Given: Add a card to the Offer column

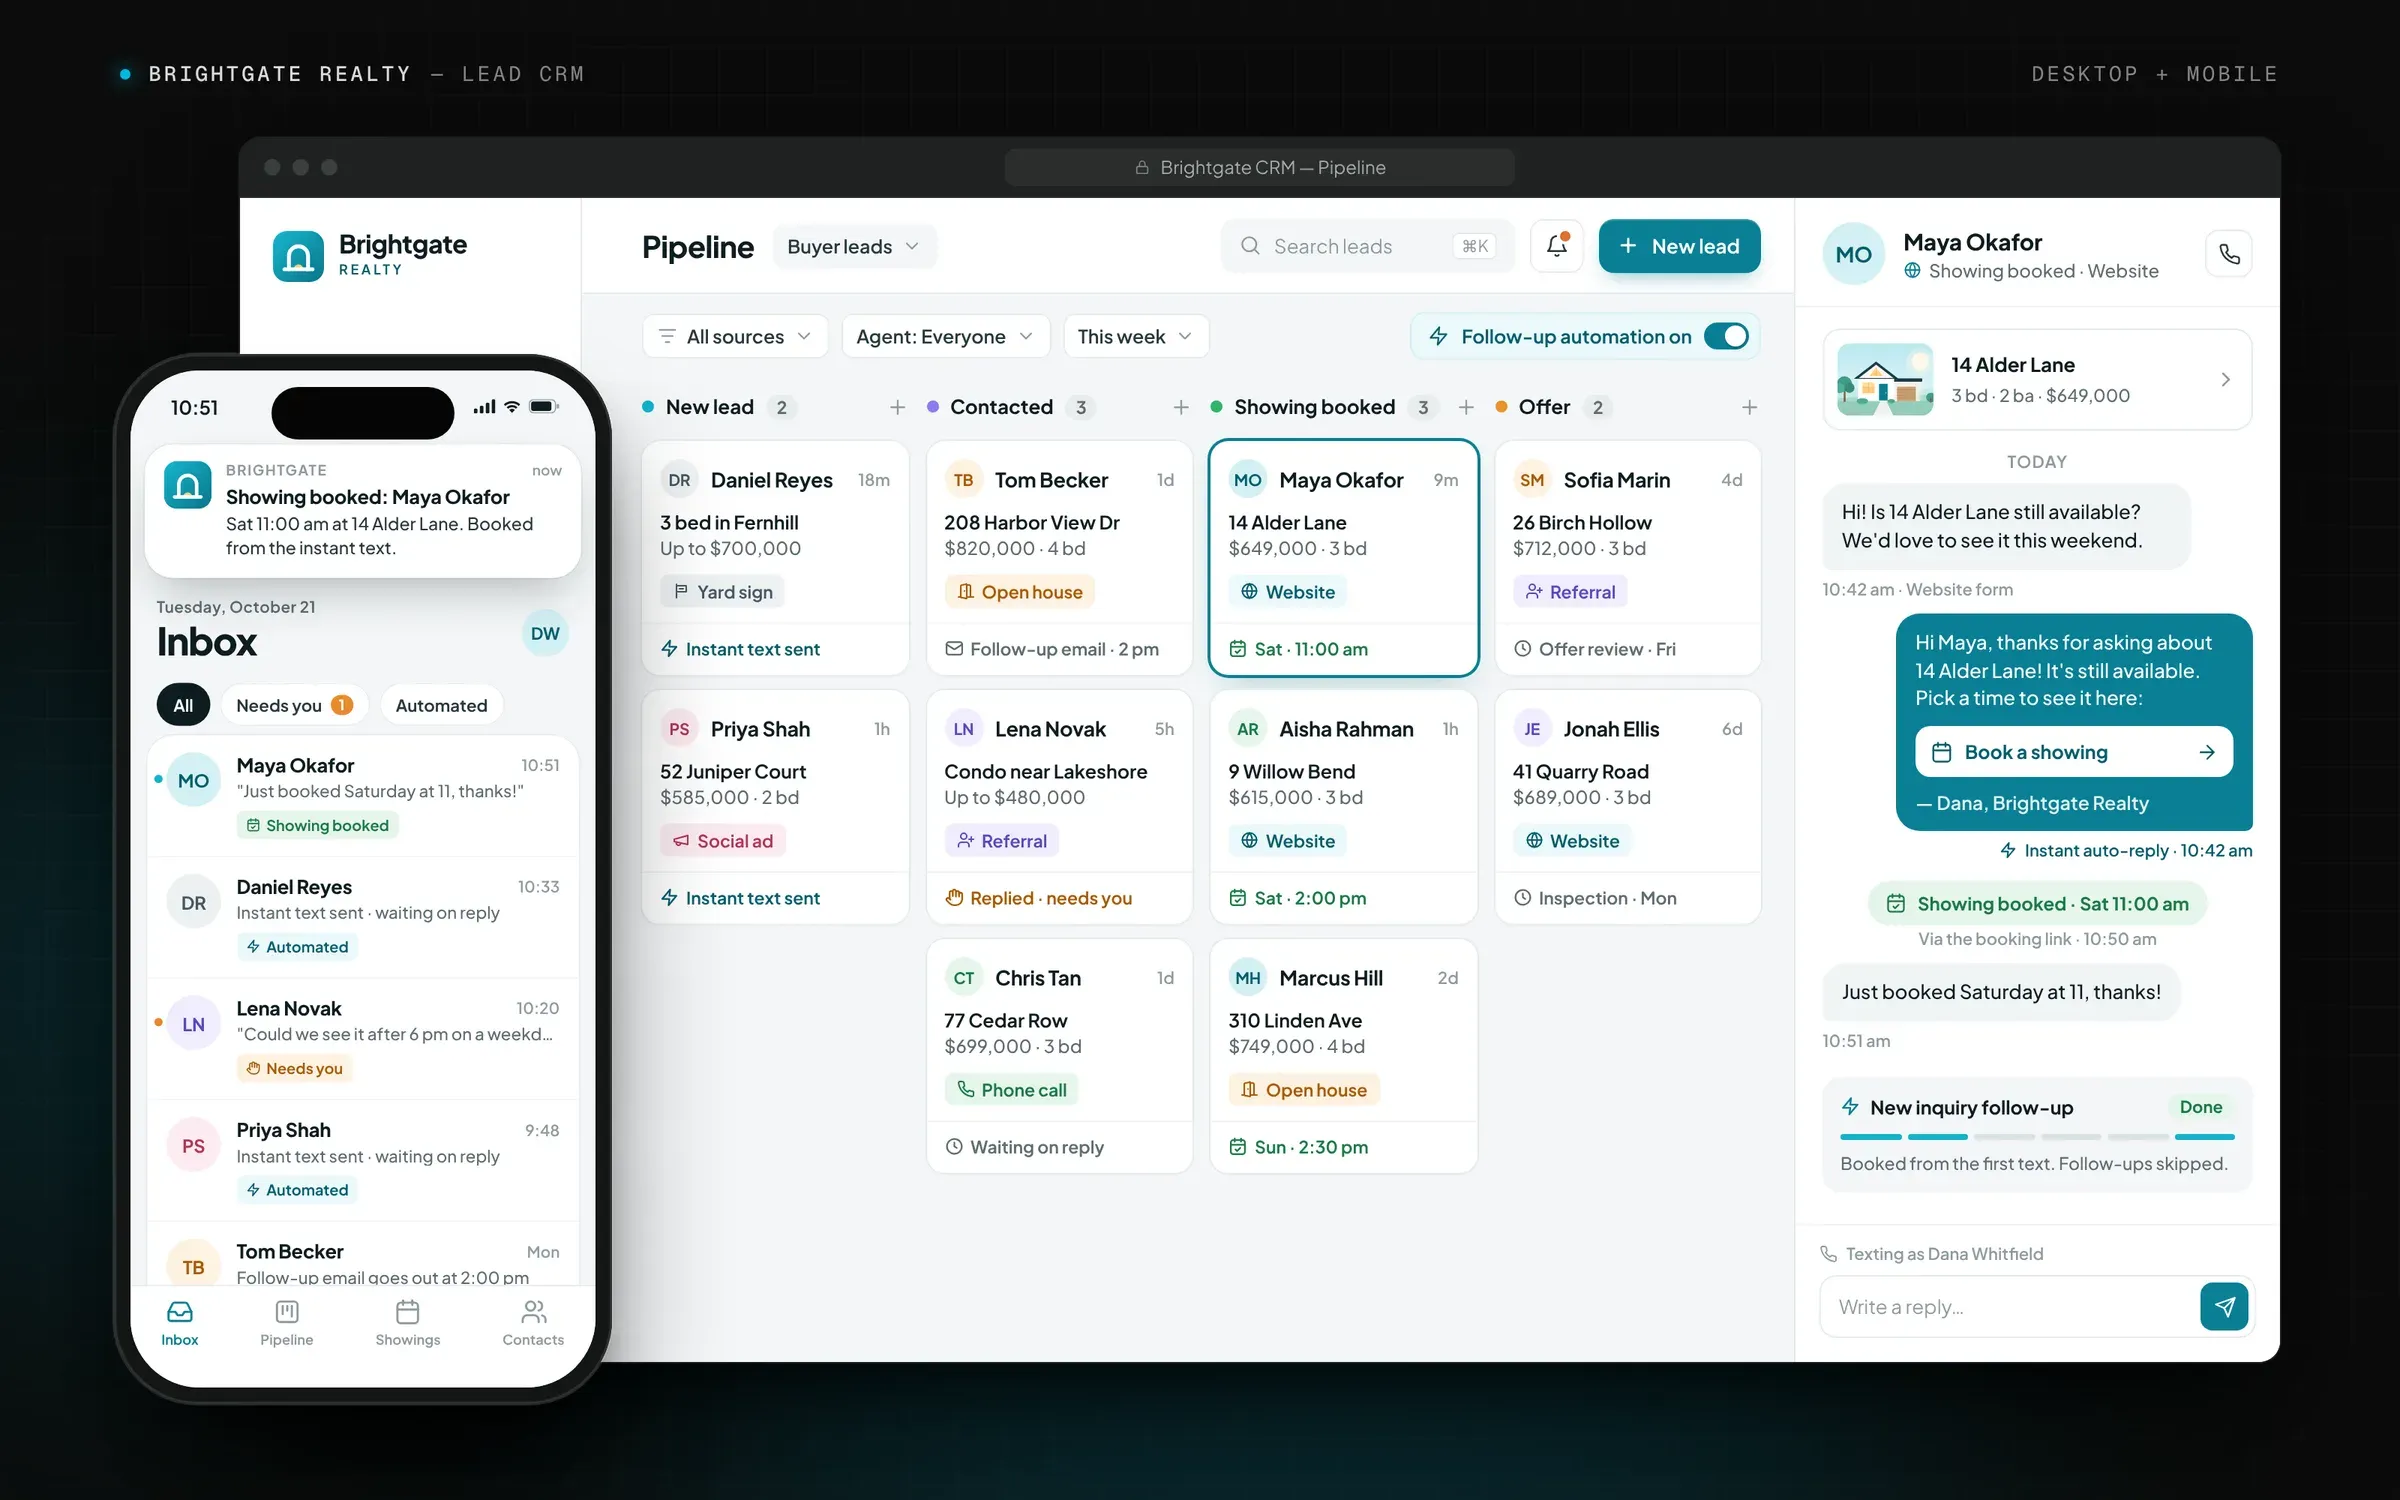Looking at the screenshot, I should coord(1749,407).
